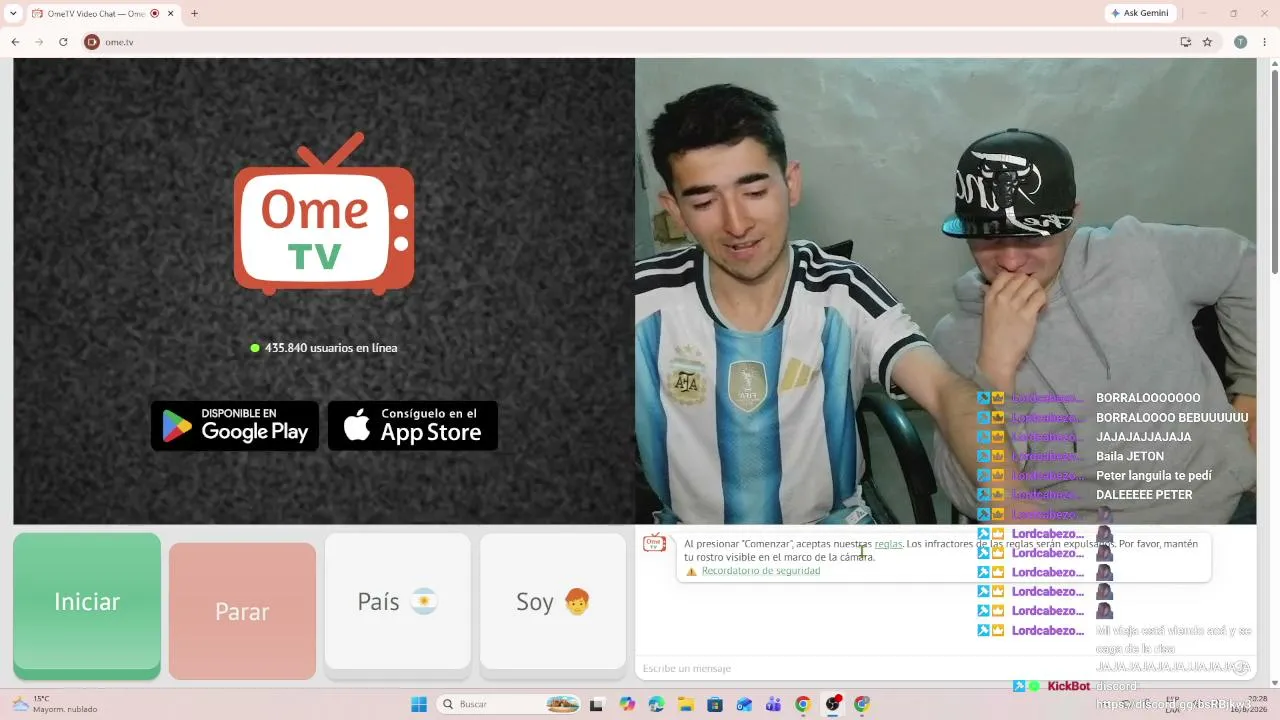Image resolution: width=1280 pixels, height=720 pixels.
Task: Open the Windows Start menu
Action: (419, 704)
